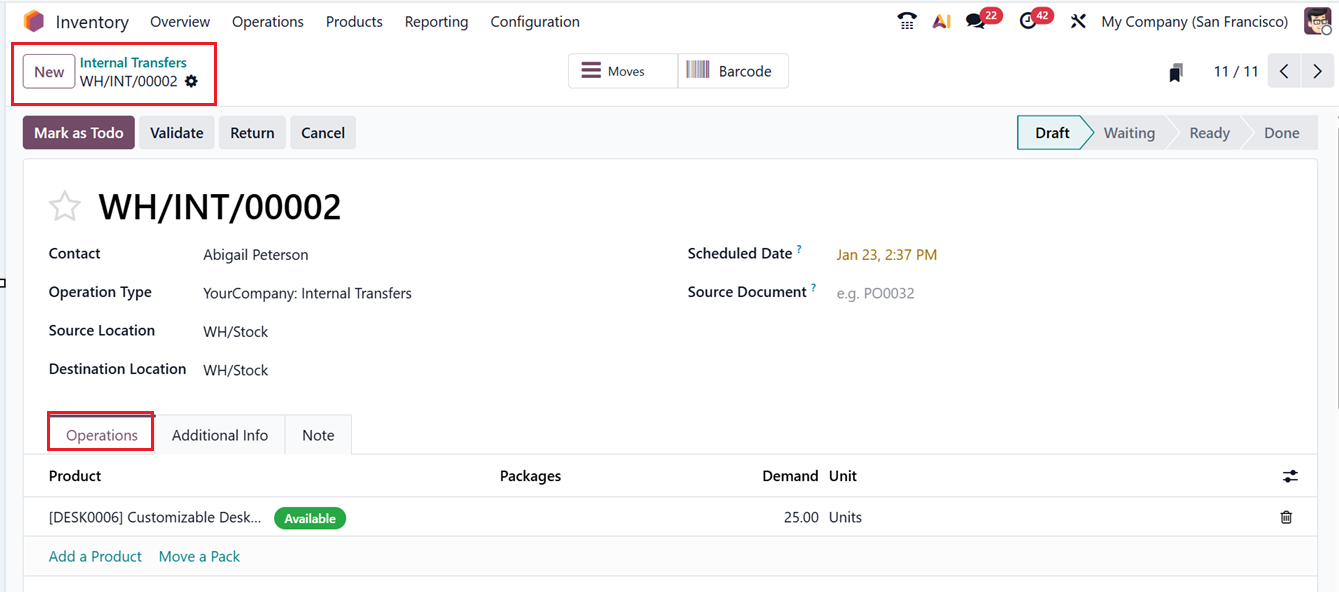Navigate to the previous record
Viewport: 1339px width, 592px height.
point(1283,71)
